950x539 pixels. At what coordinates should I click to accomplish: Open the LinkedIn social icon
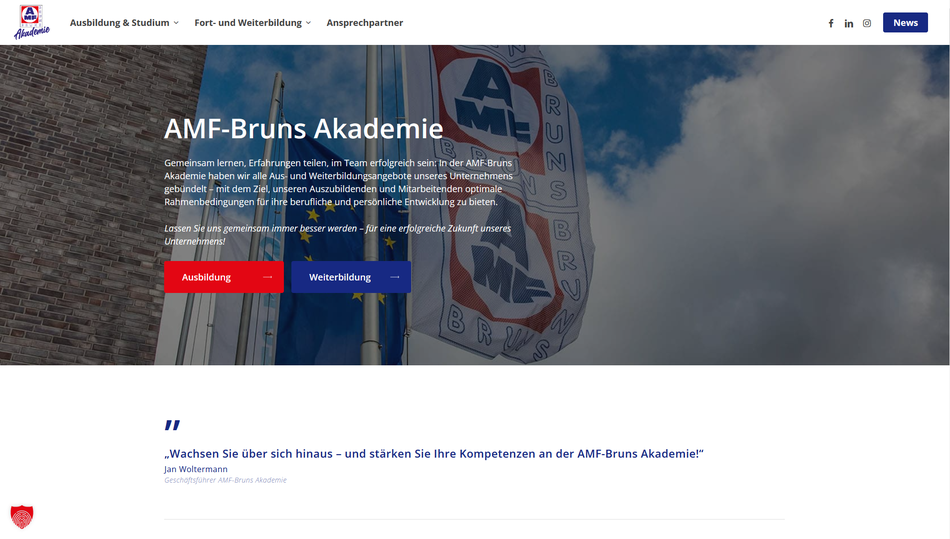click(849, 23)
